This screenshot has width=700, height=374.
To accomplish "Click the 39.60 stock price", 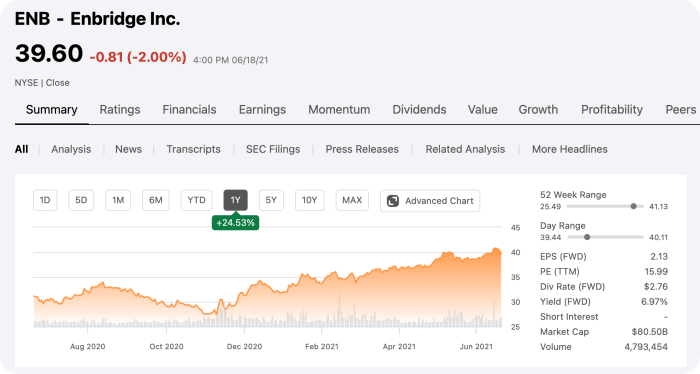I will pos(49,54).
